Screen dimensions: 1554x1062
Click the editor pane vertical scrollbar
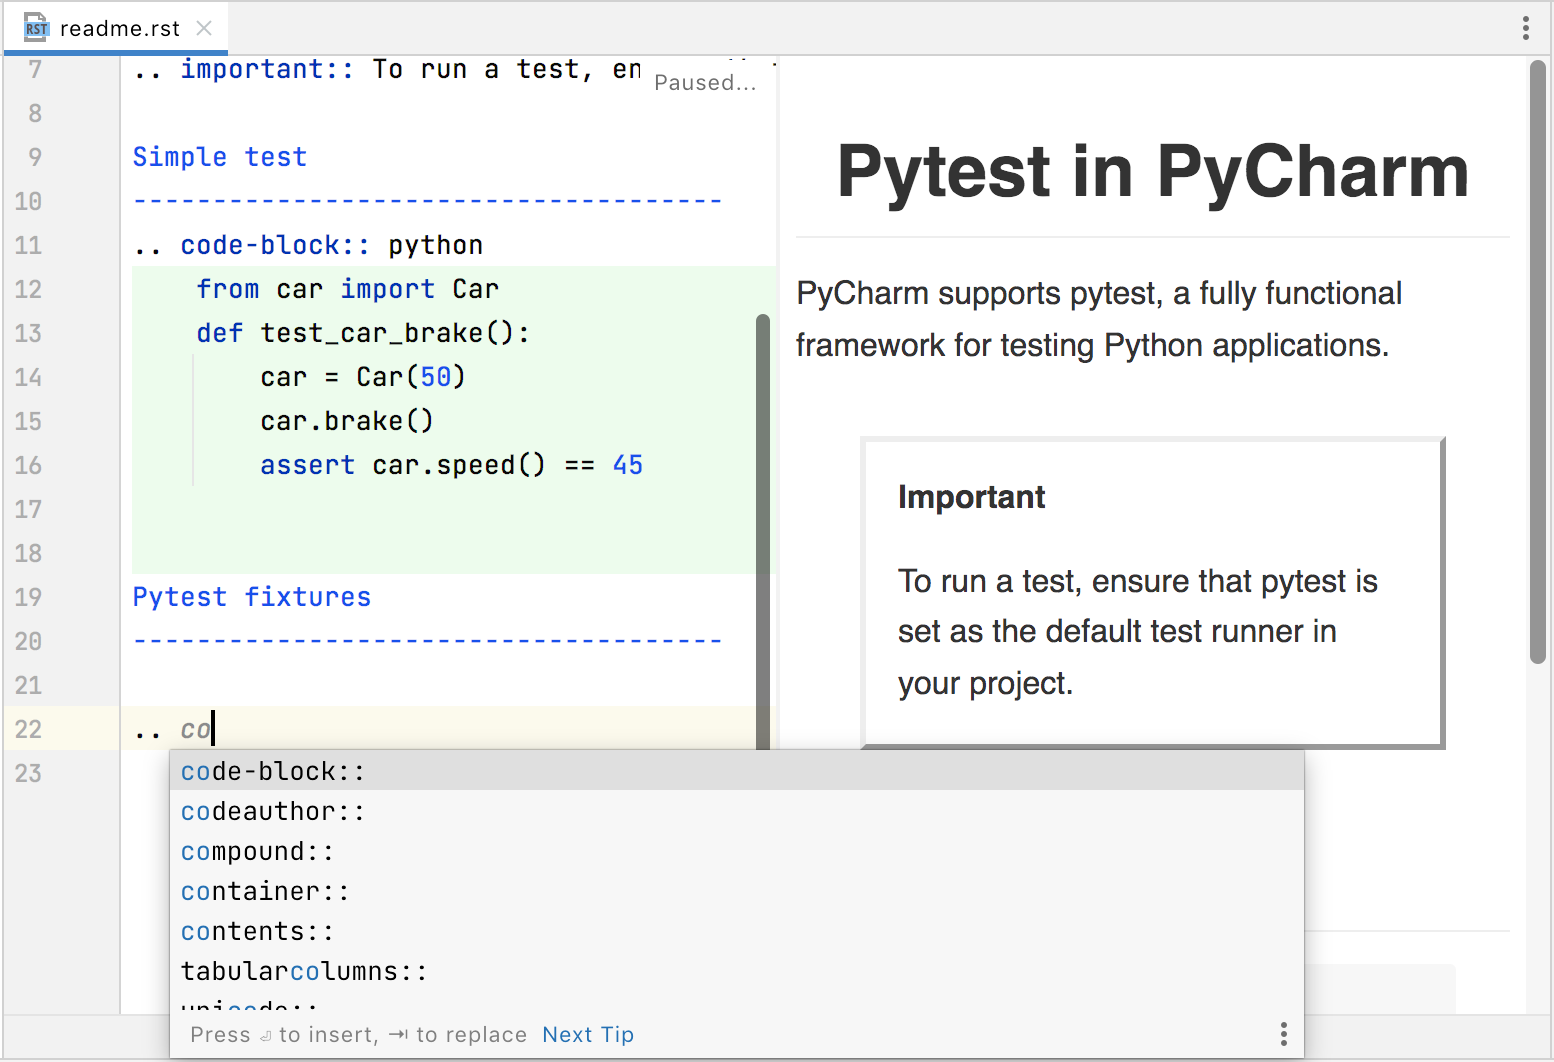tap(763, 530)
